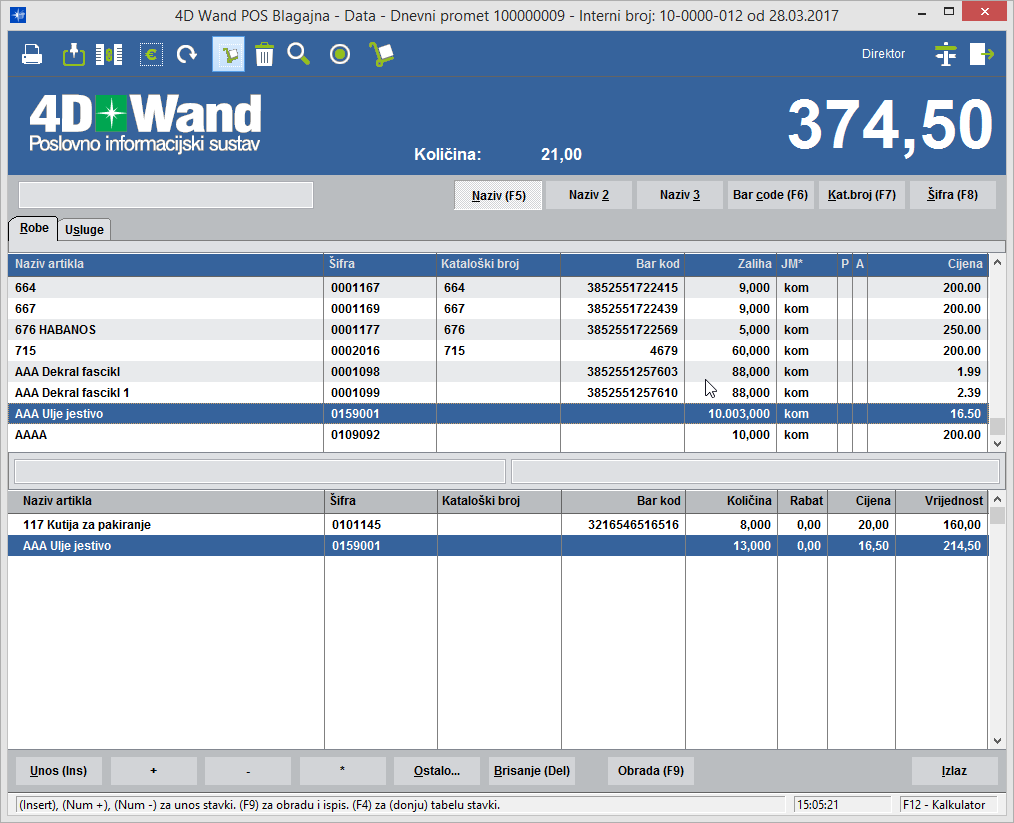Click the article search input field

pos(166,195)
